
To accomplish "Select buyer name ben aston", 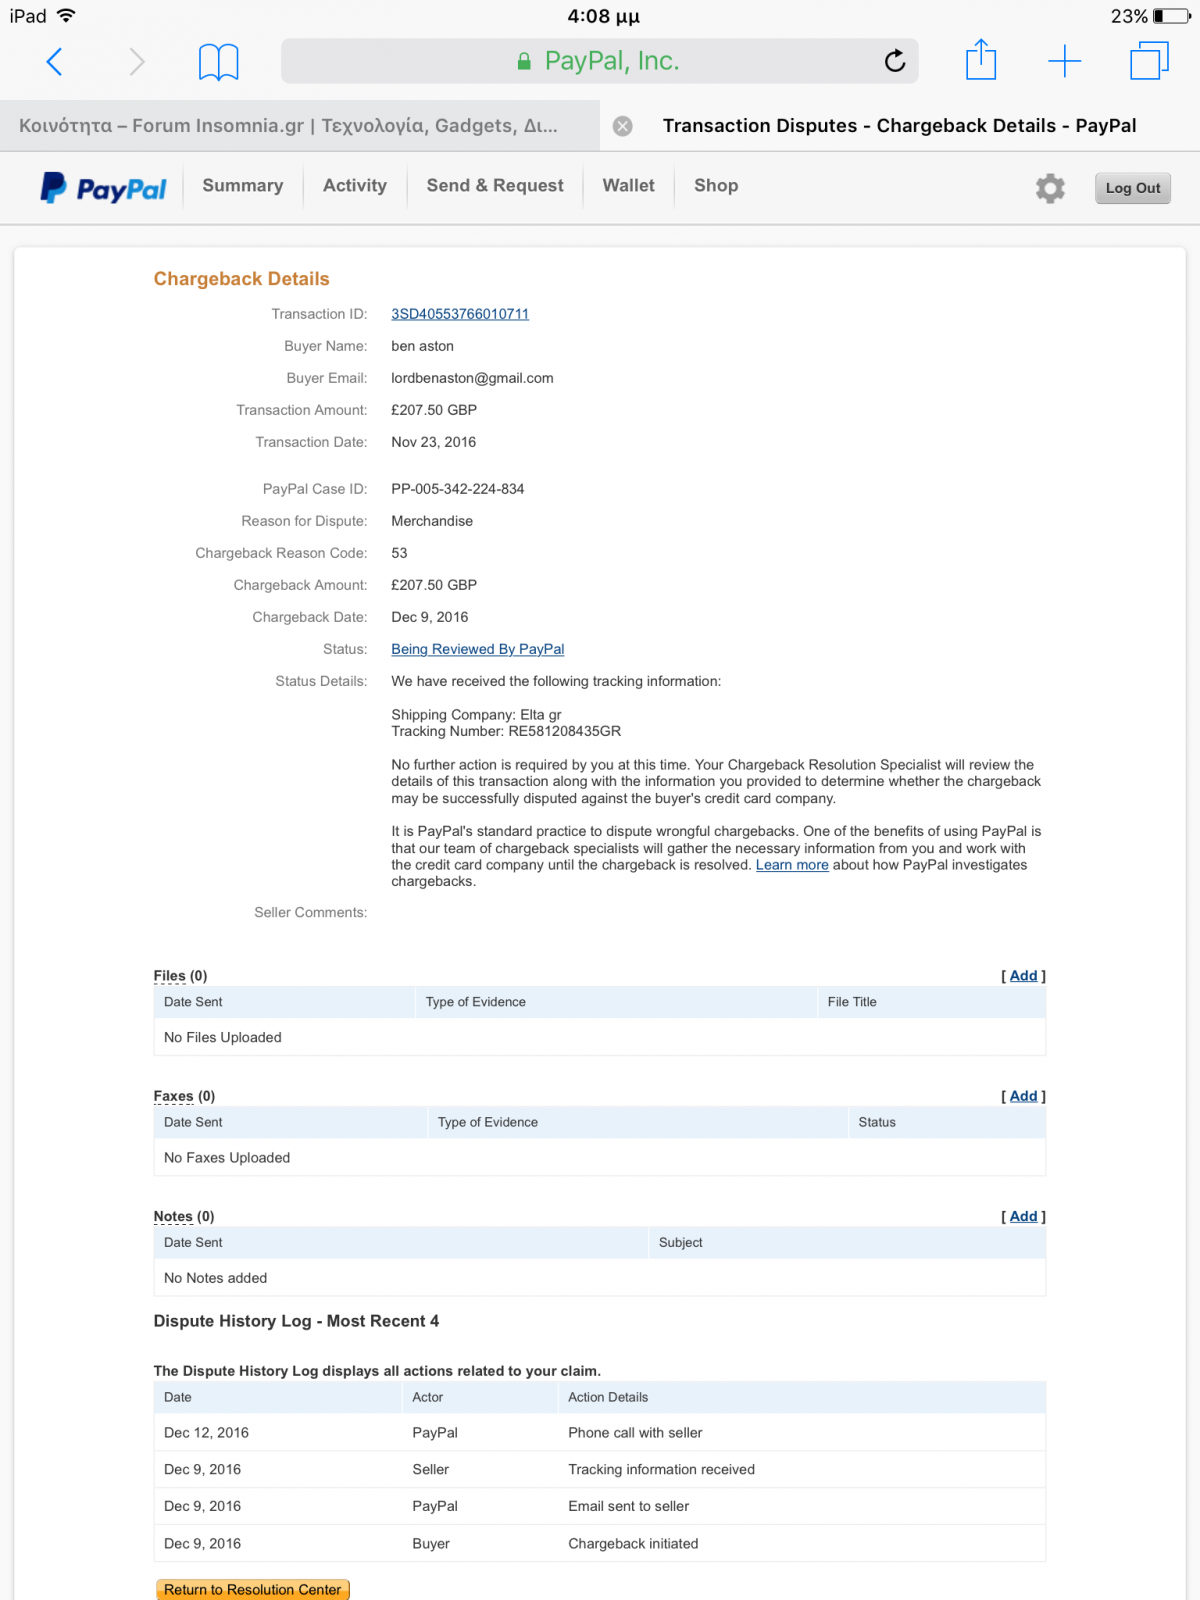I will coord(422,346).
